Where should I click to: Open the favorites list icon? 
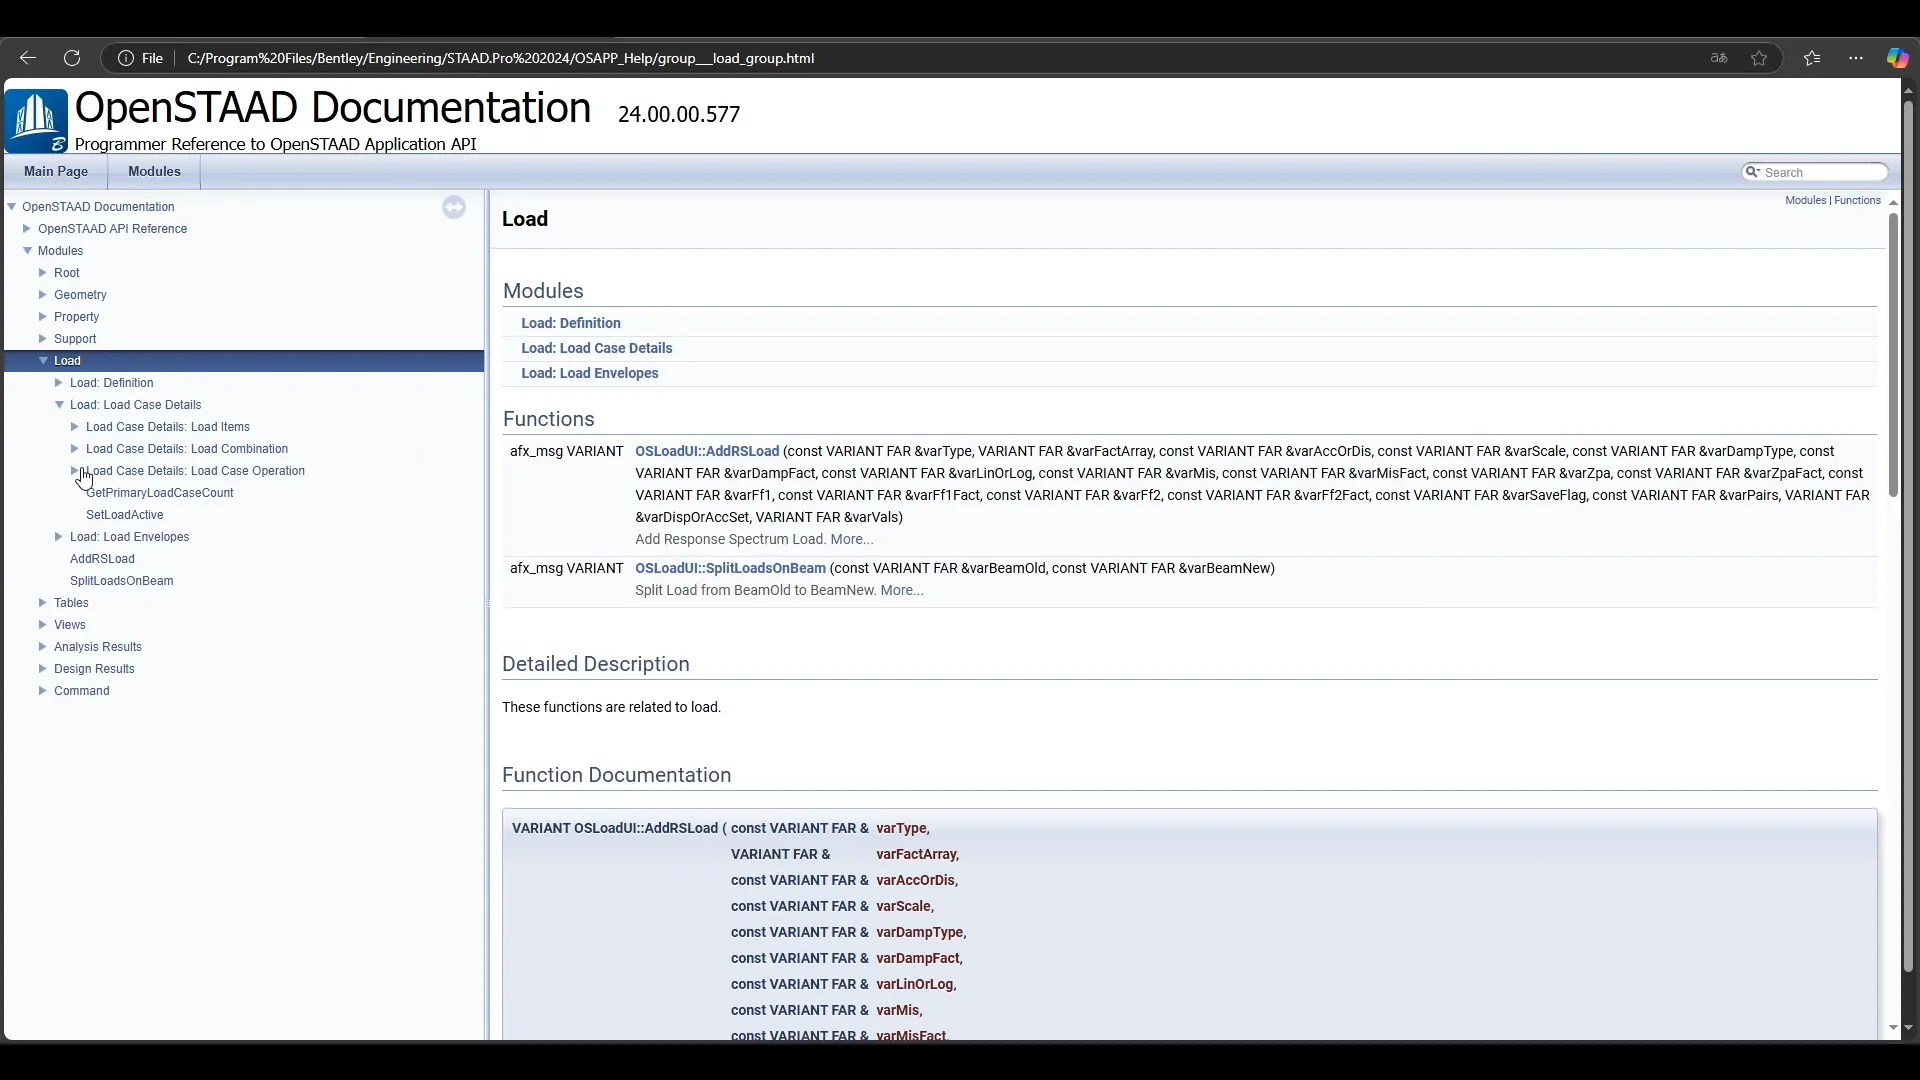[1812, 58]
